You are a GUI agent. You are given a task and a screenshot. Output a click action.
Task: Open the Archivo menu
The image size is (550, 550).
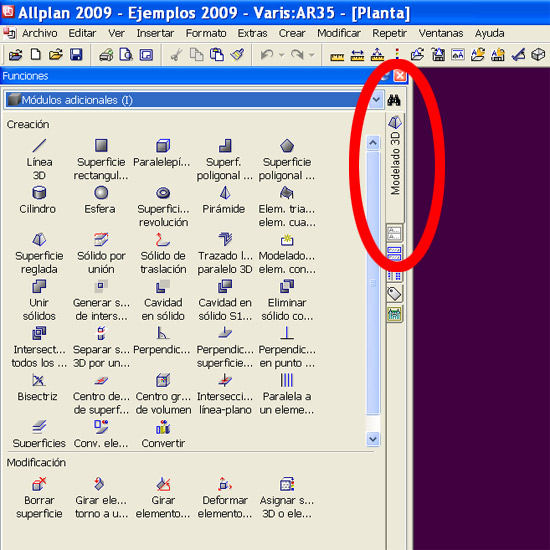[x=40, y=33]
